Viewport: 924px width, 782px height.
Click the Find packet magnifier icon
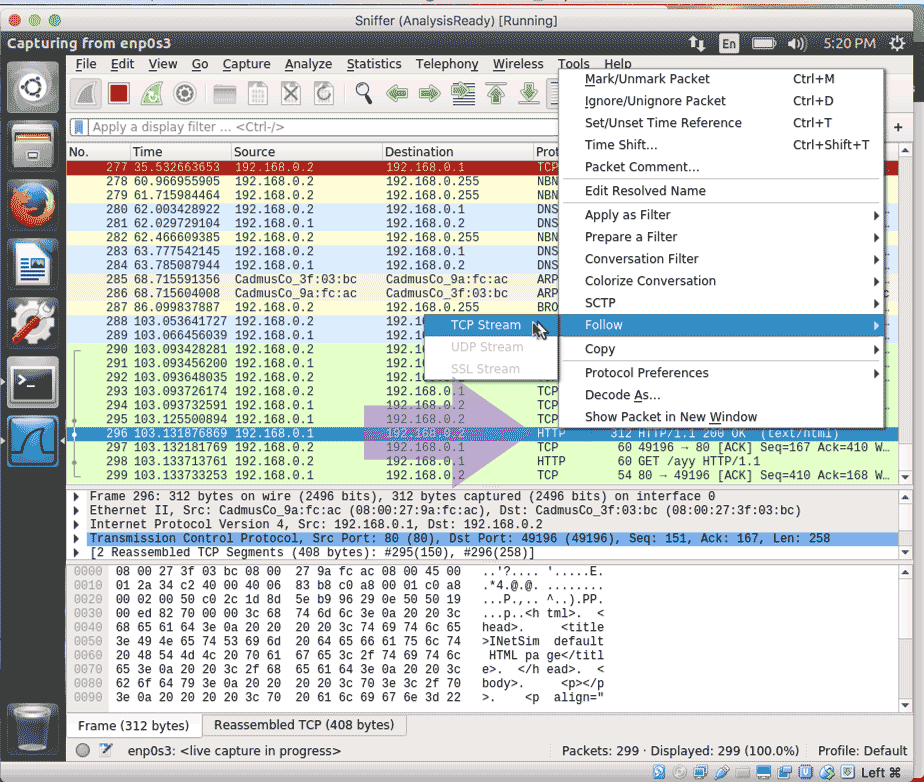click(364, 94)
